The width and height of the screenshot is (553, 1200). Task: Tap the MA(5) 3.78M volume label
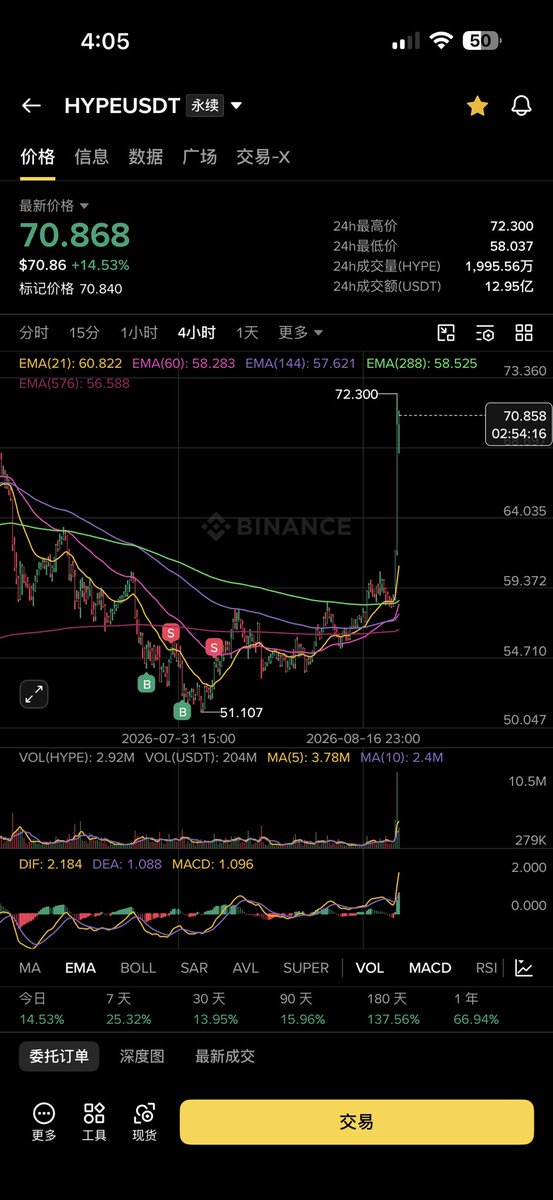point(308,758)
